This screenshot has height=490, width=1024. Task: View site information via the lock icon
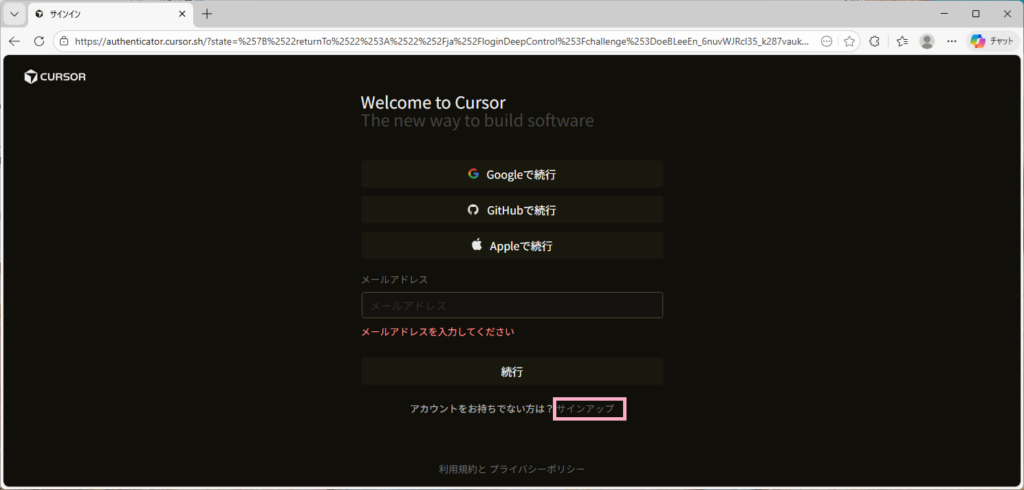click(63, 41)
